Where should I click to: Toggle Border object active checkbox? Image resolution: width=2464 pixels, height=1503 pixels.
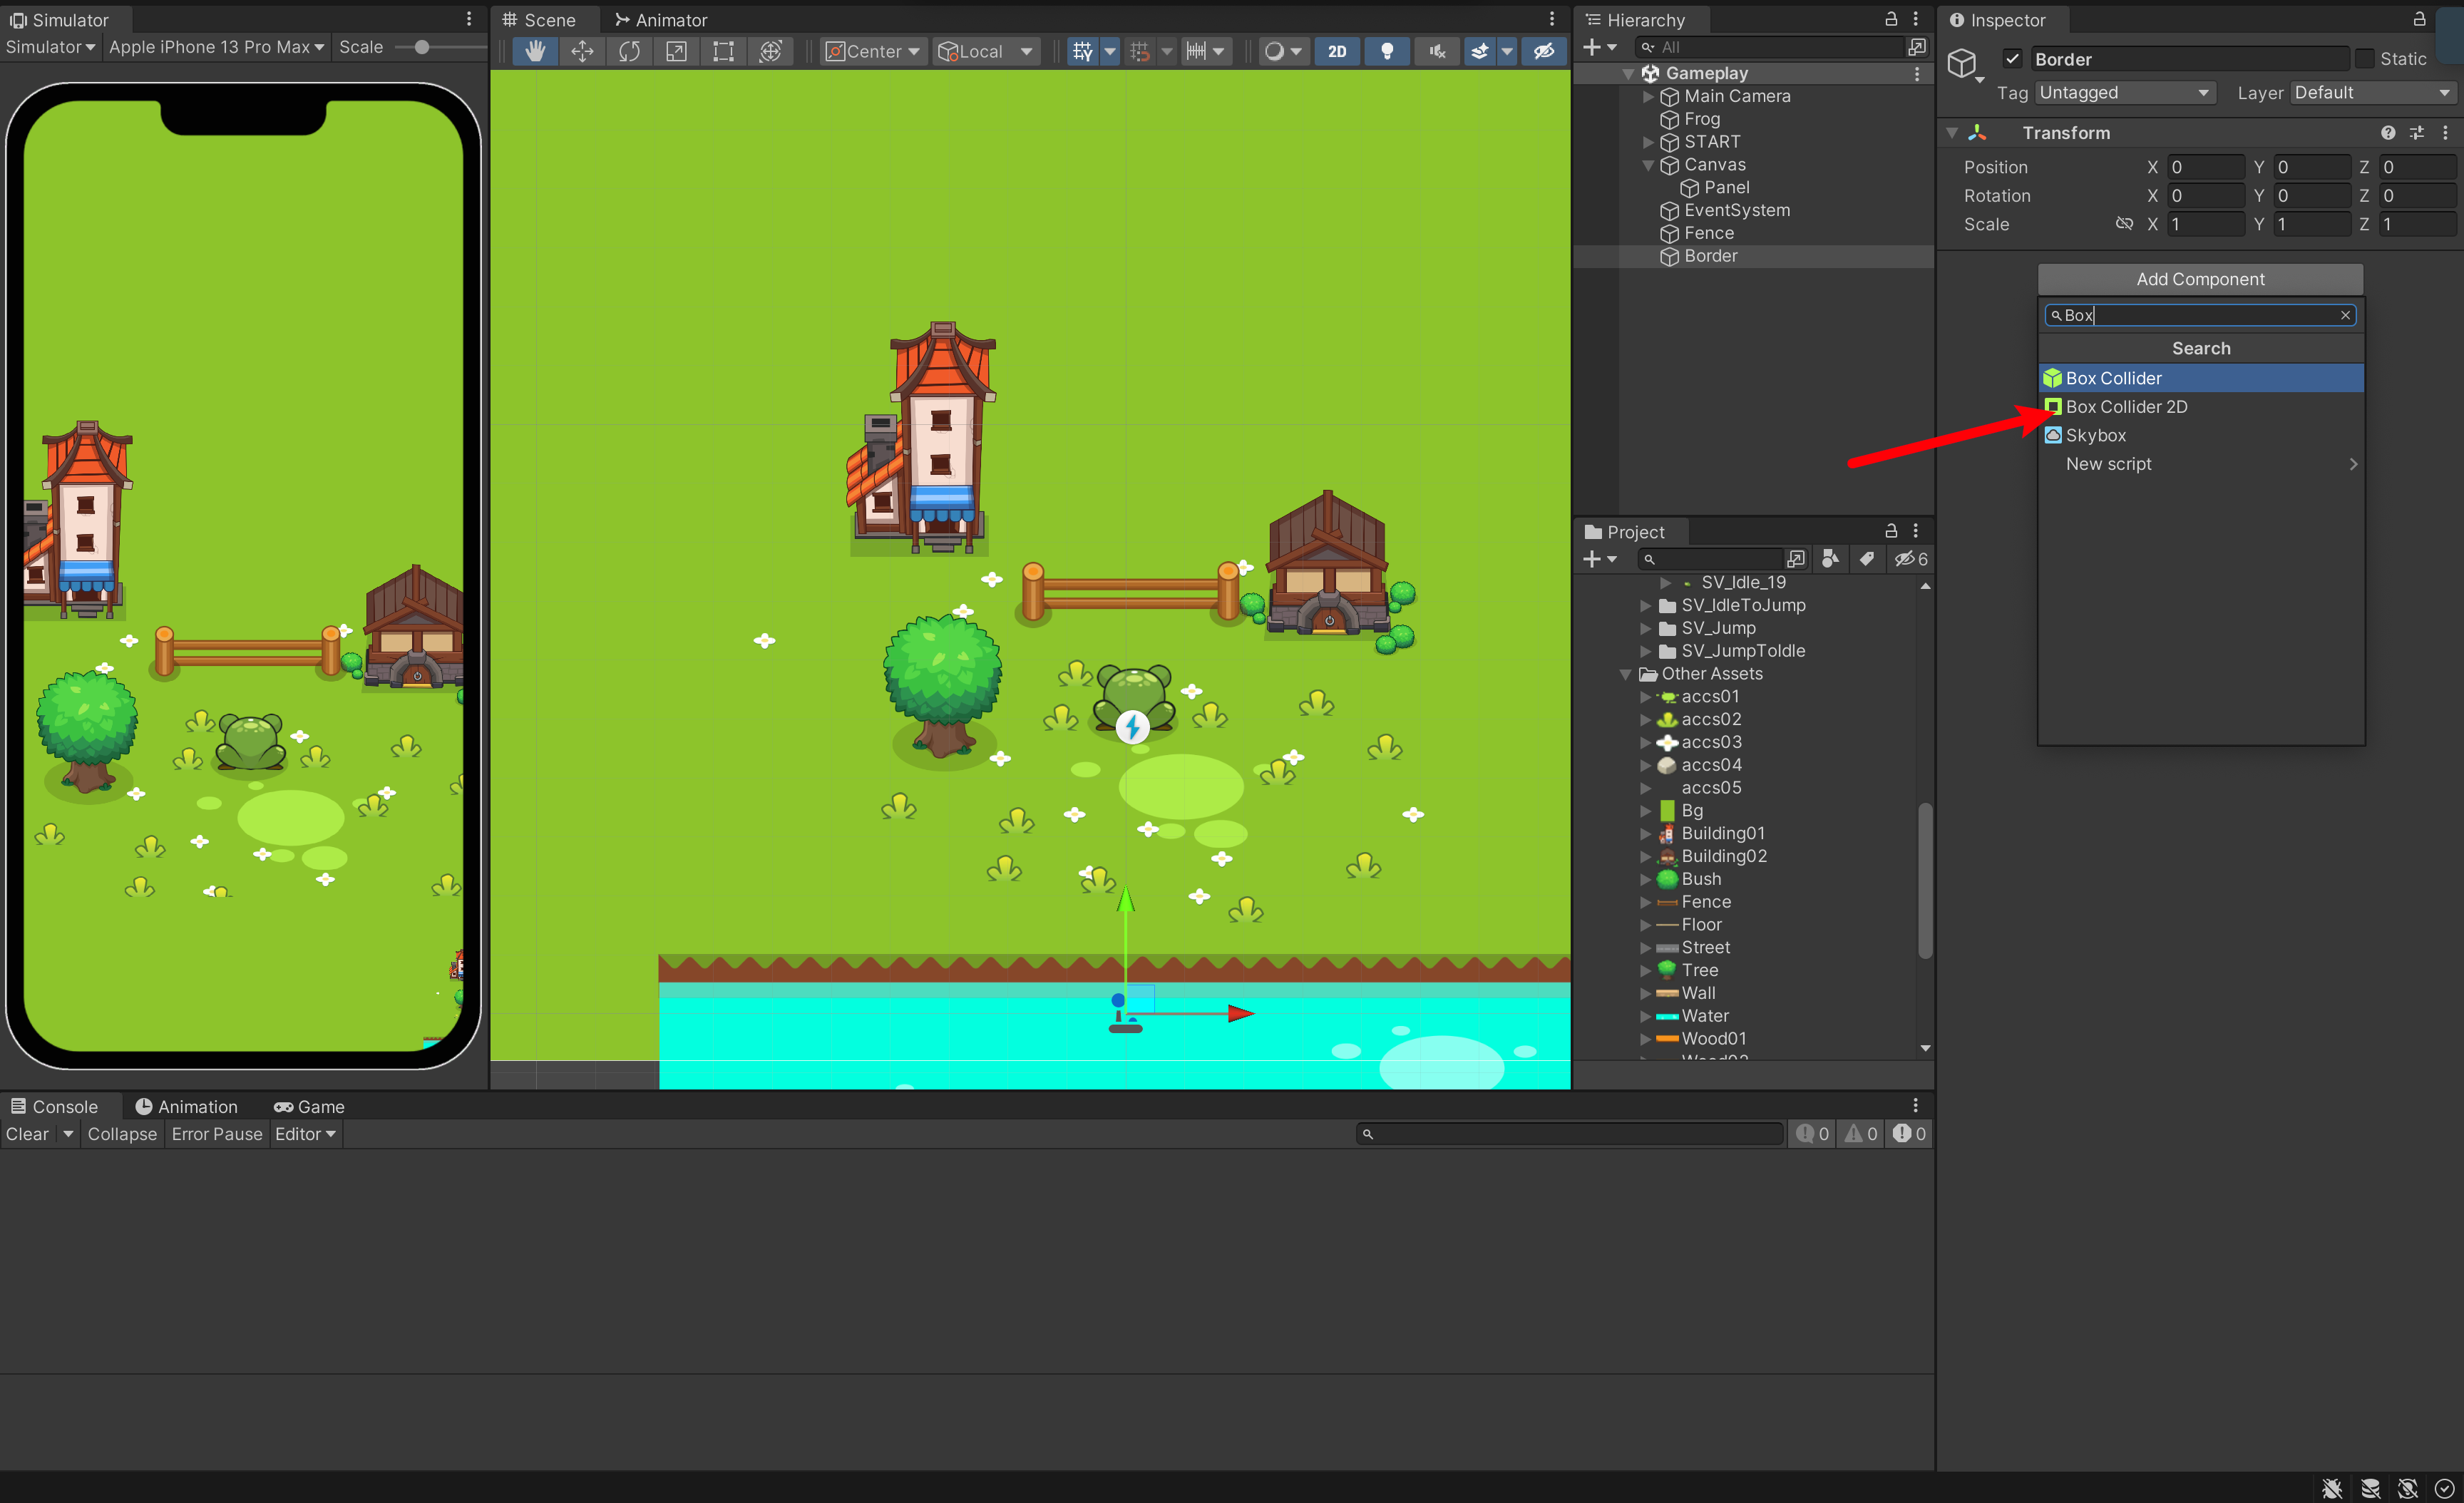pos(2013,59)
